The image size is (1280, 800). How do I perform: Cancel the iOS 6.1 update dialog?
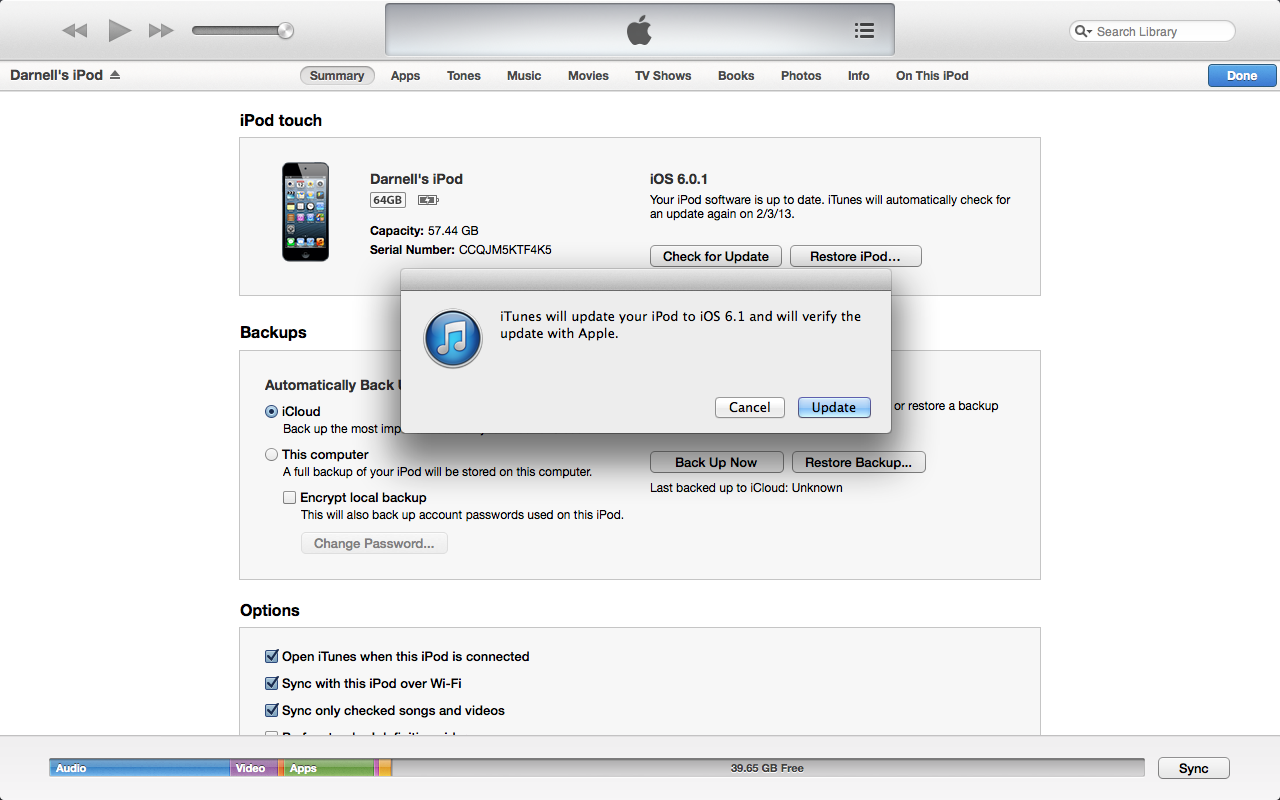[x=750, y=407]
